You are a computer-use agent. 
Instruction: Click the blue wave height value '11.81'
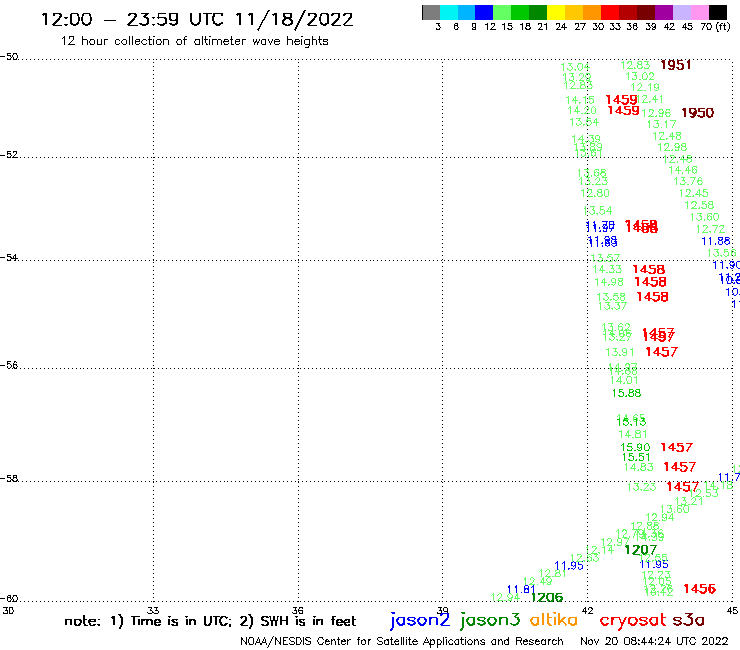point(521,589)
